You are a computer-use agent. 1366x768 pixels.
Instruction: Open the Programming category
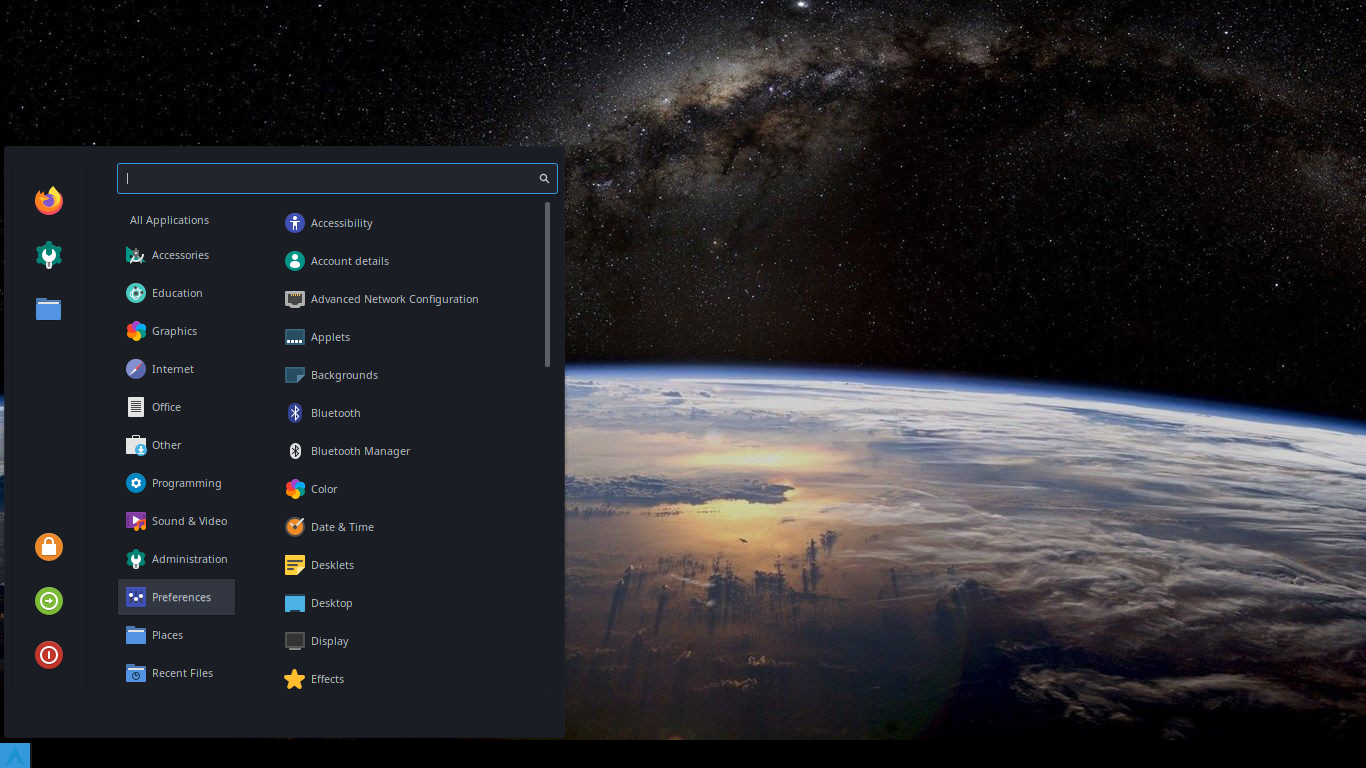186,483
